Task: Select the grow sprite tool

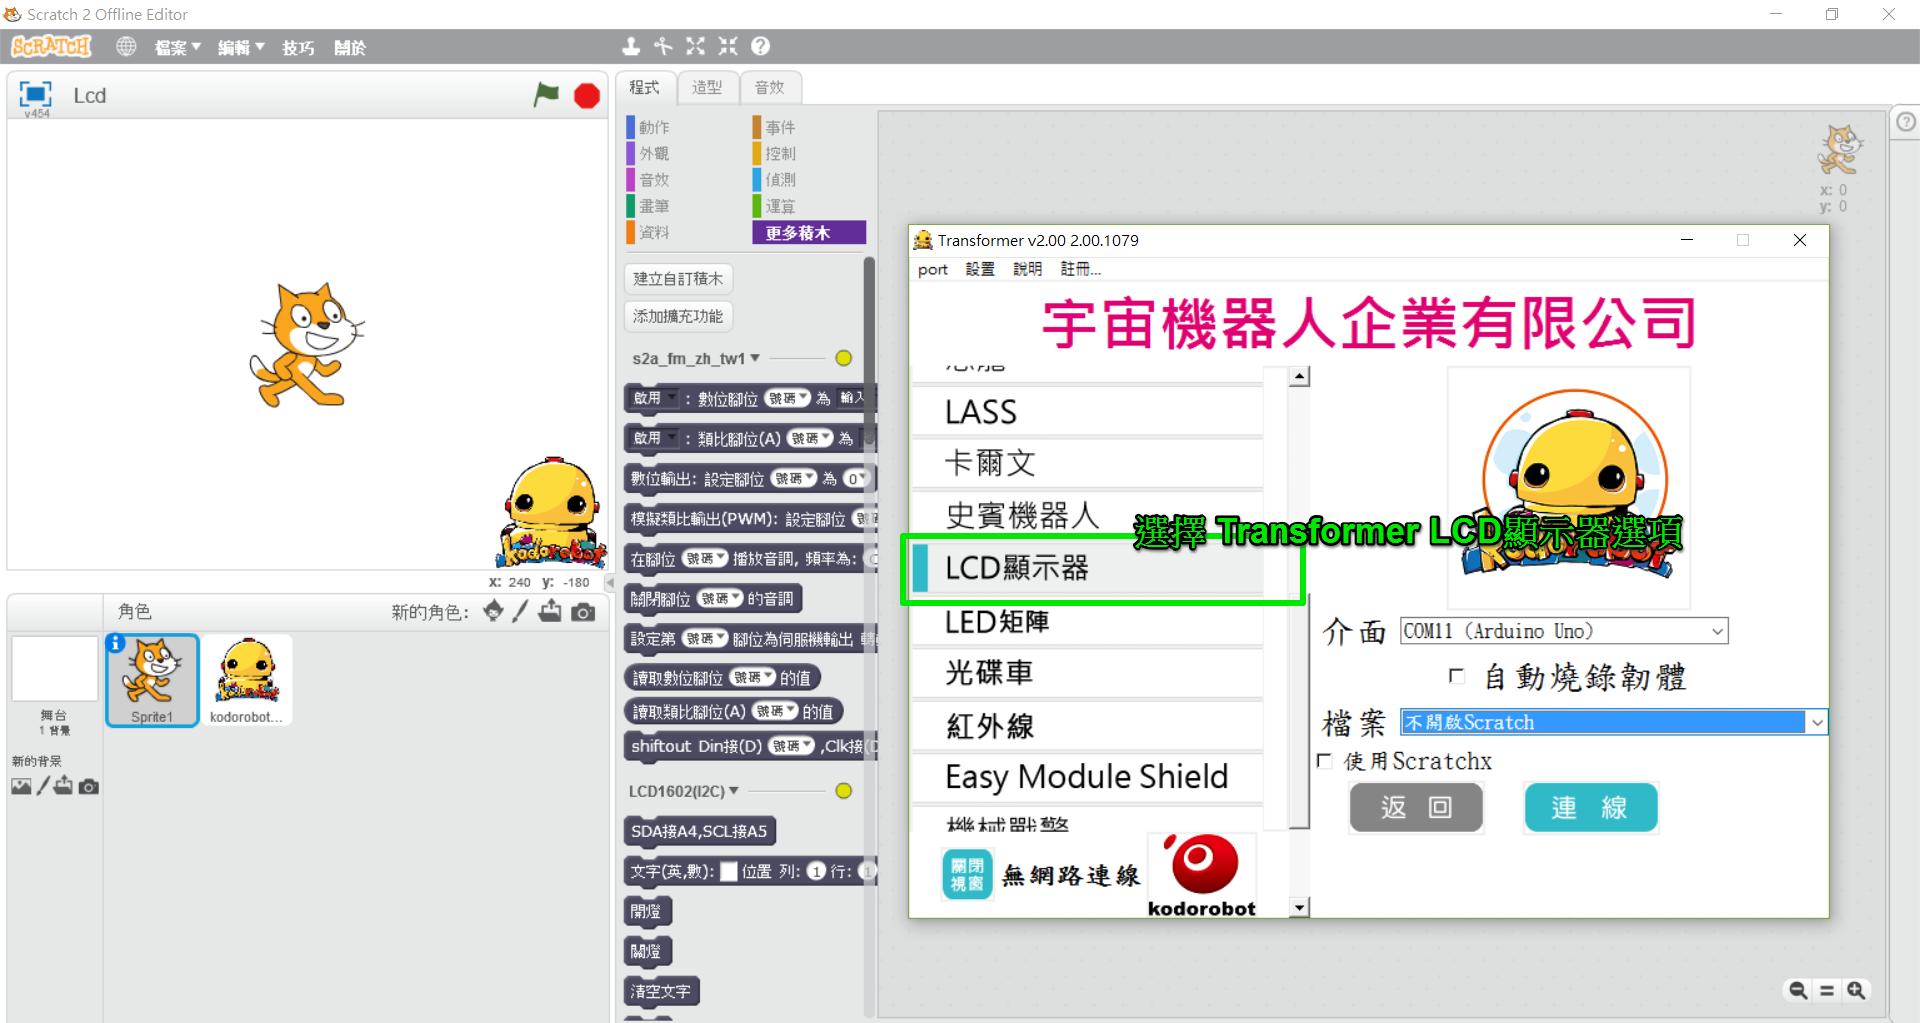Action: (695, 46)
